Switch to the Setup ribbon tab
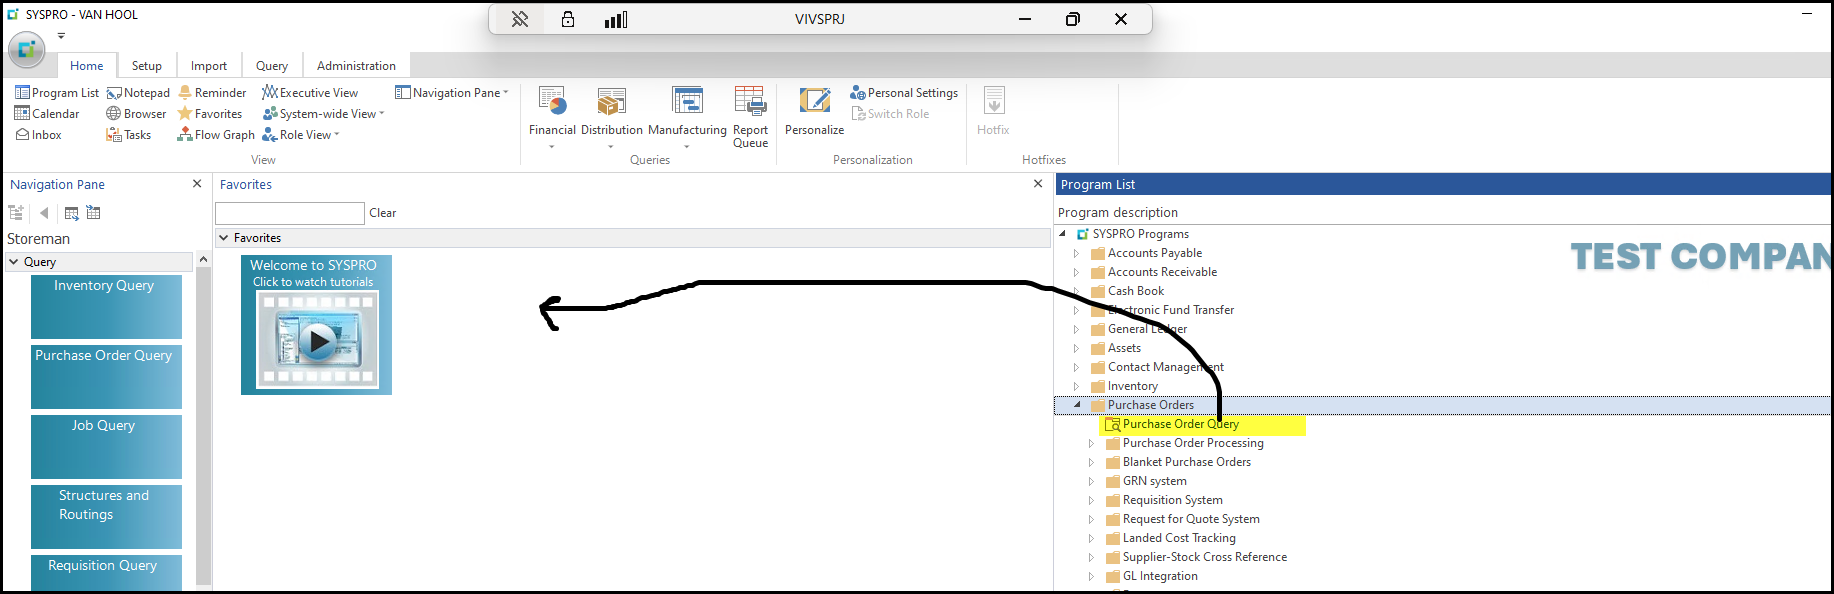This screenshot has height=594, width=1834. point(146,66)
